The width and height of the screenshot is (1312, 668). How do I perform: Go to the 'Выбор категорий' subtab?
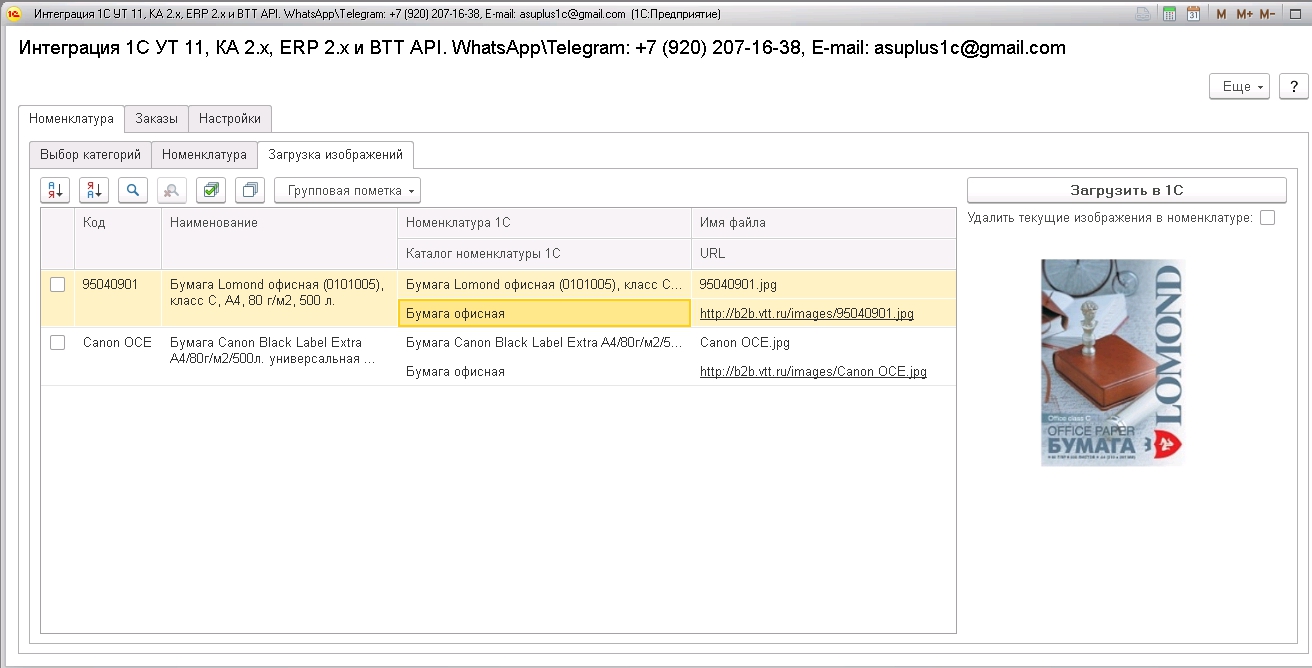click(x=90, y=155)
